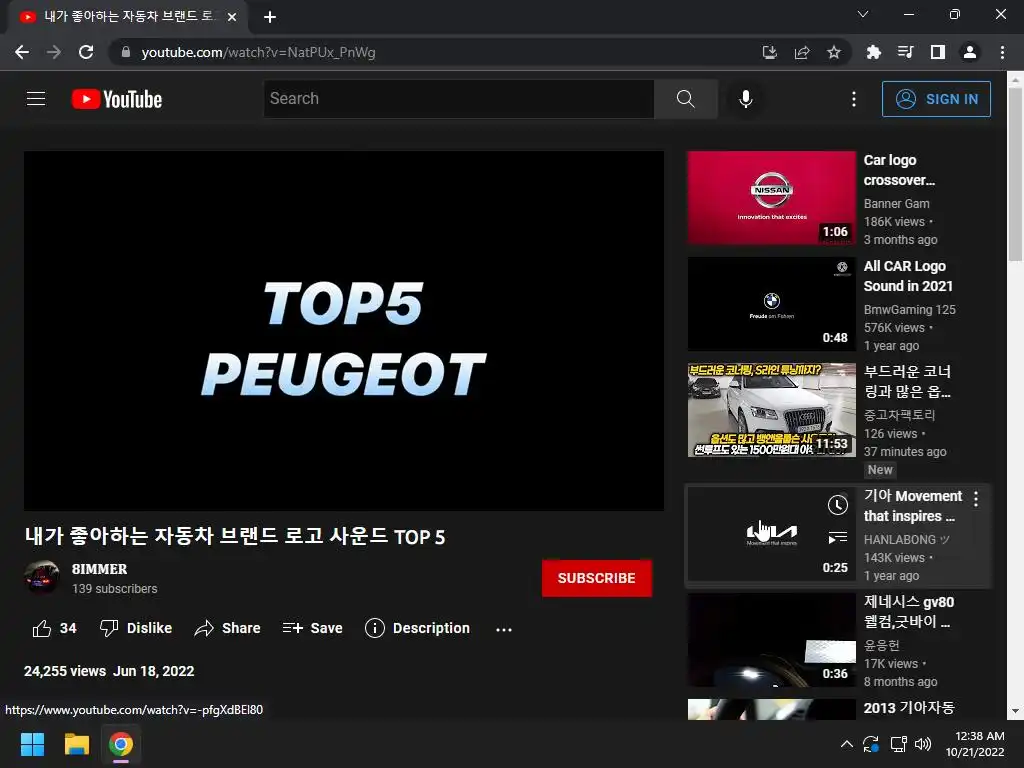Open options menu for Kia Movement video
This screenshot has width=1024, height=768.
(976, 499)
